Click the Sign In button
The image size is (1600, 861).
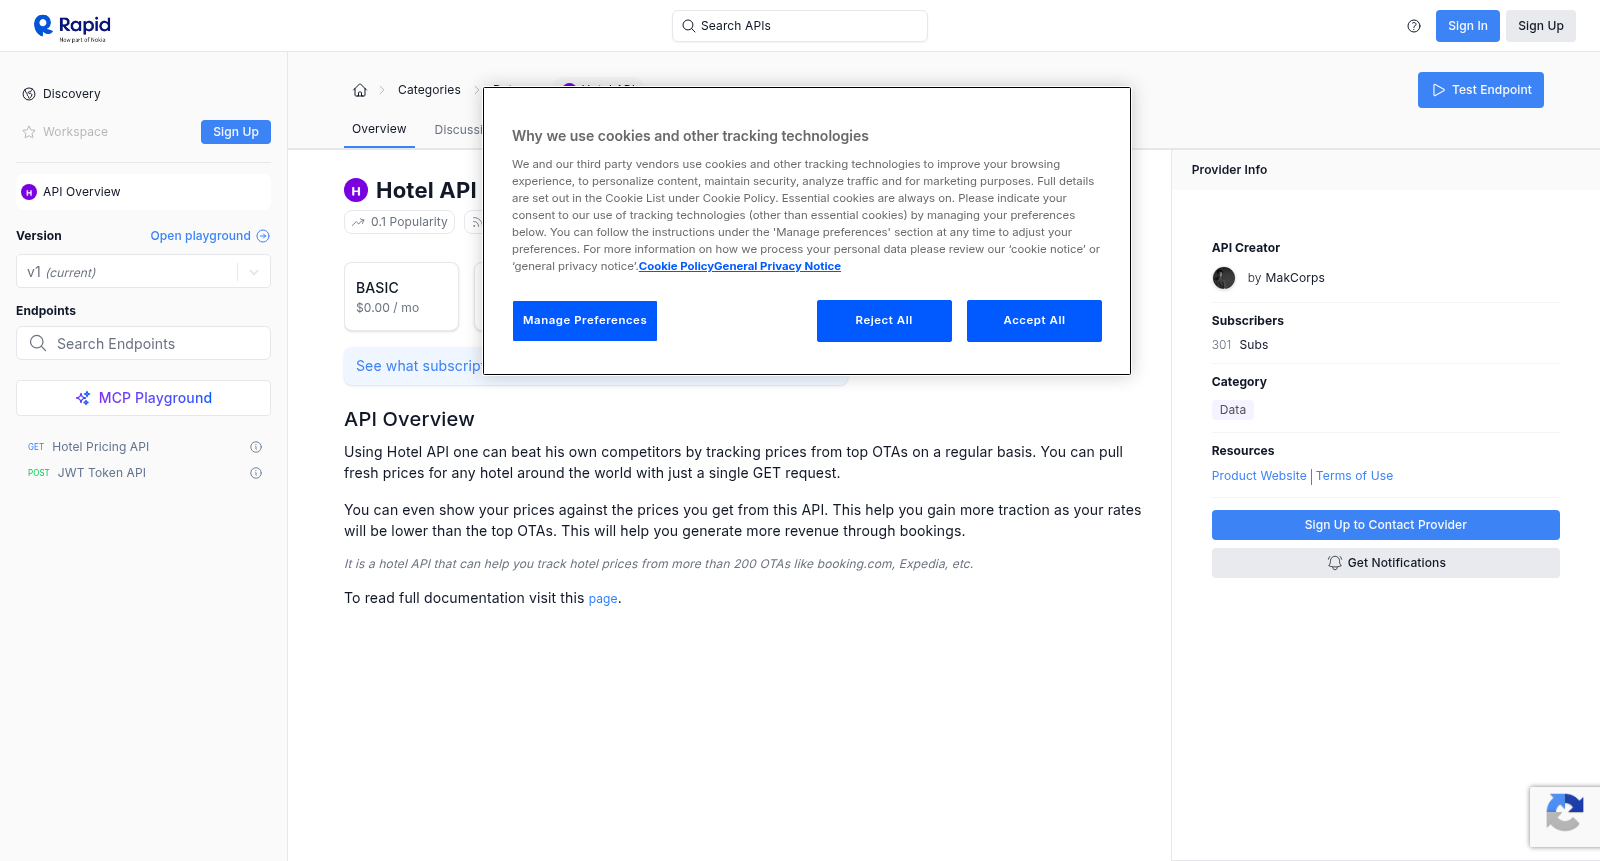click(x=1467, y=26)
